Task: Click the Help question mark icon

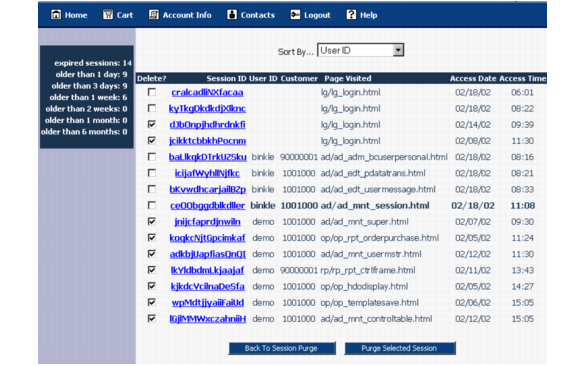Action: point(351,15)
